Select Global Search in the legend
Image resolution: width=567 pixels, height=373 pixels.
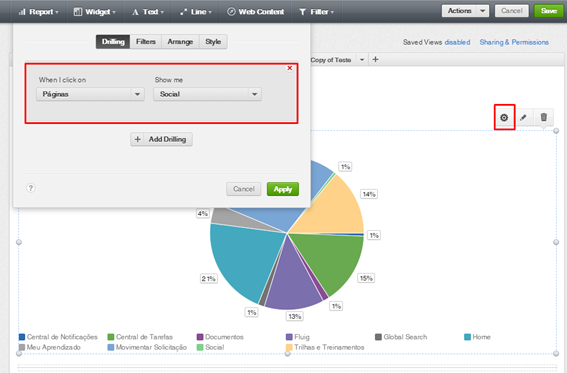(x=401, y=337)
